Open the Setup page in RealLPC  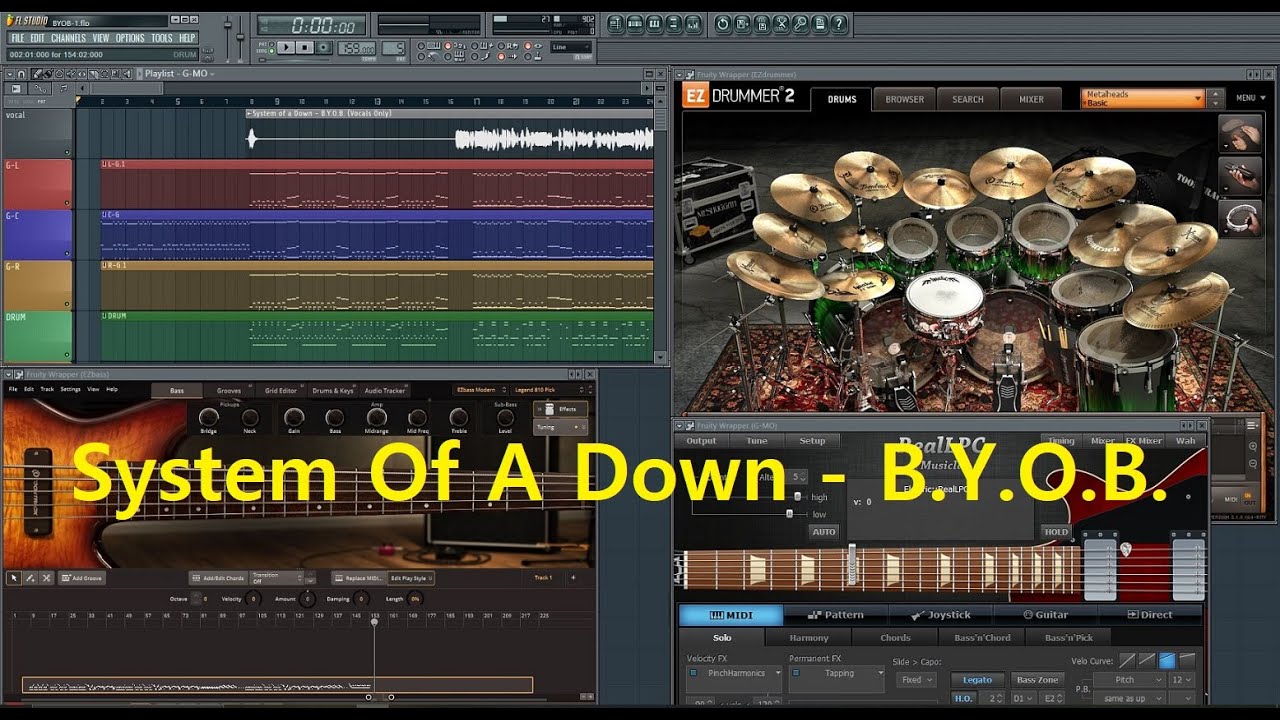tap(812, 440)
